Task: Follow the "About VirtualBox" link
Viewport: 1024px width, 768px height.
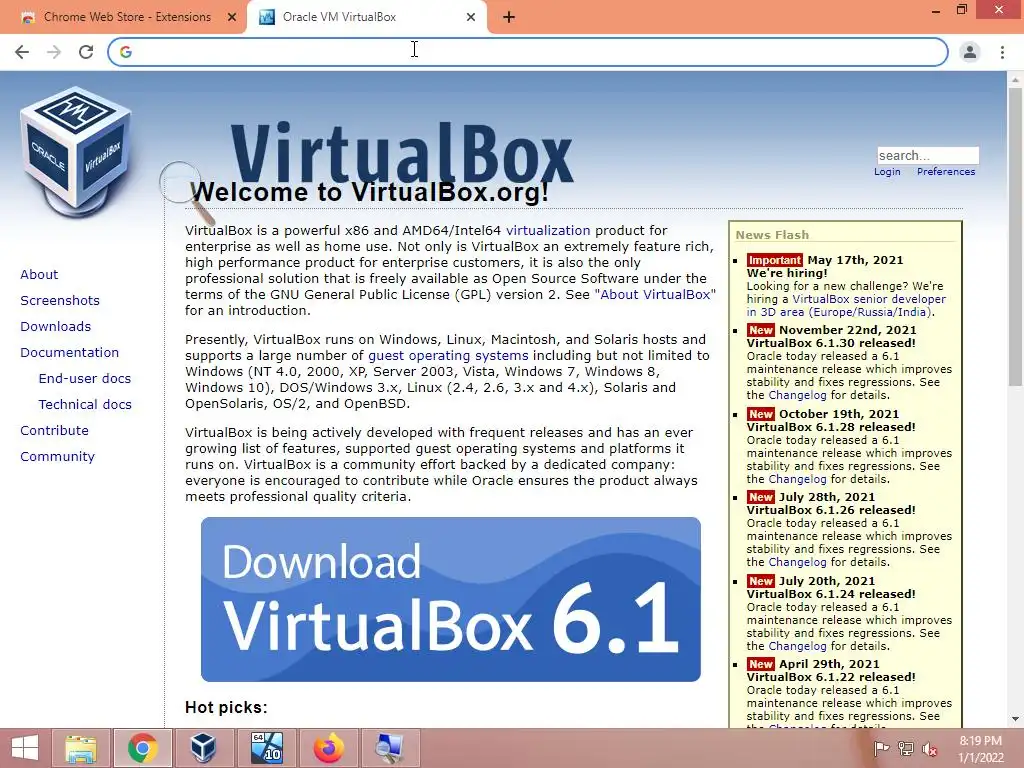Action: point(655,295)
